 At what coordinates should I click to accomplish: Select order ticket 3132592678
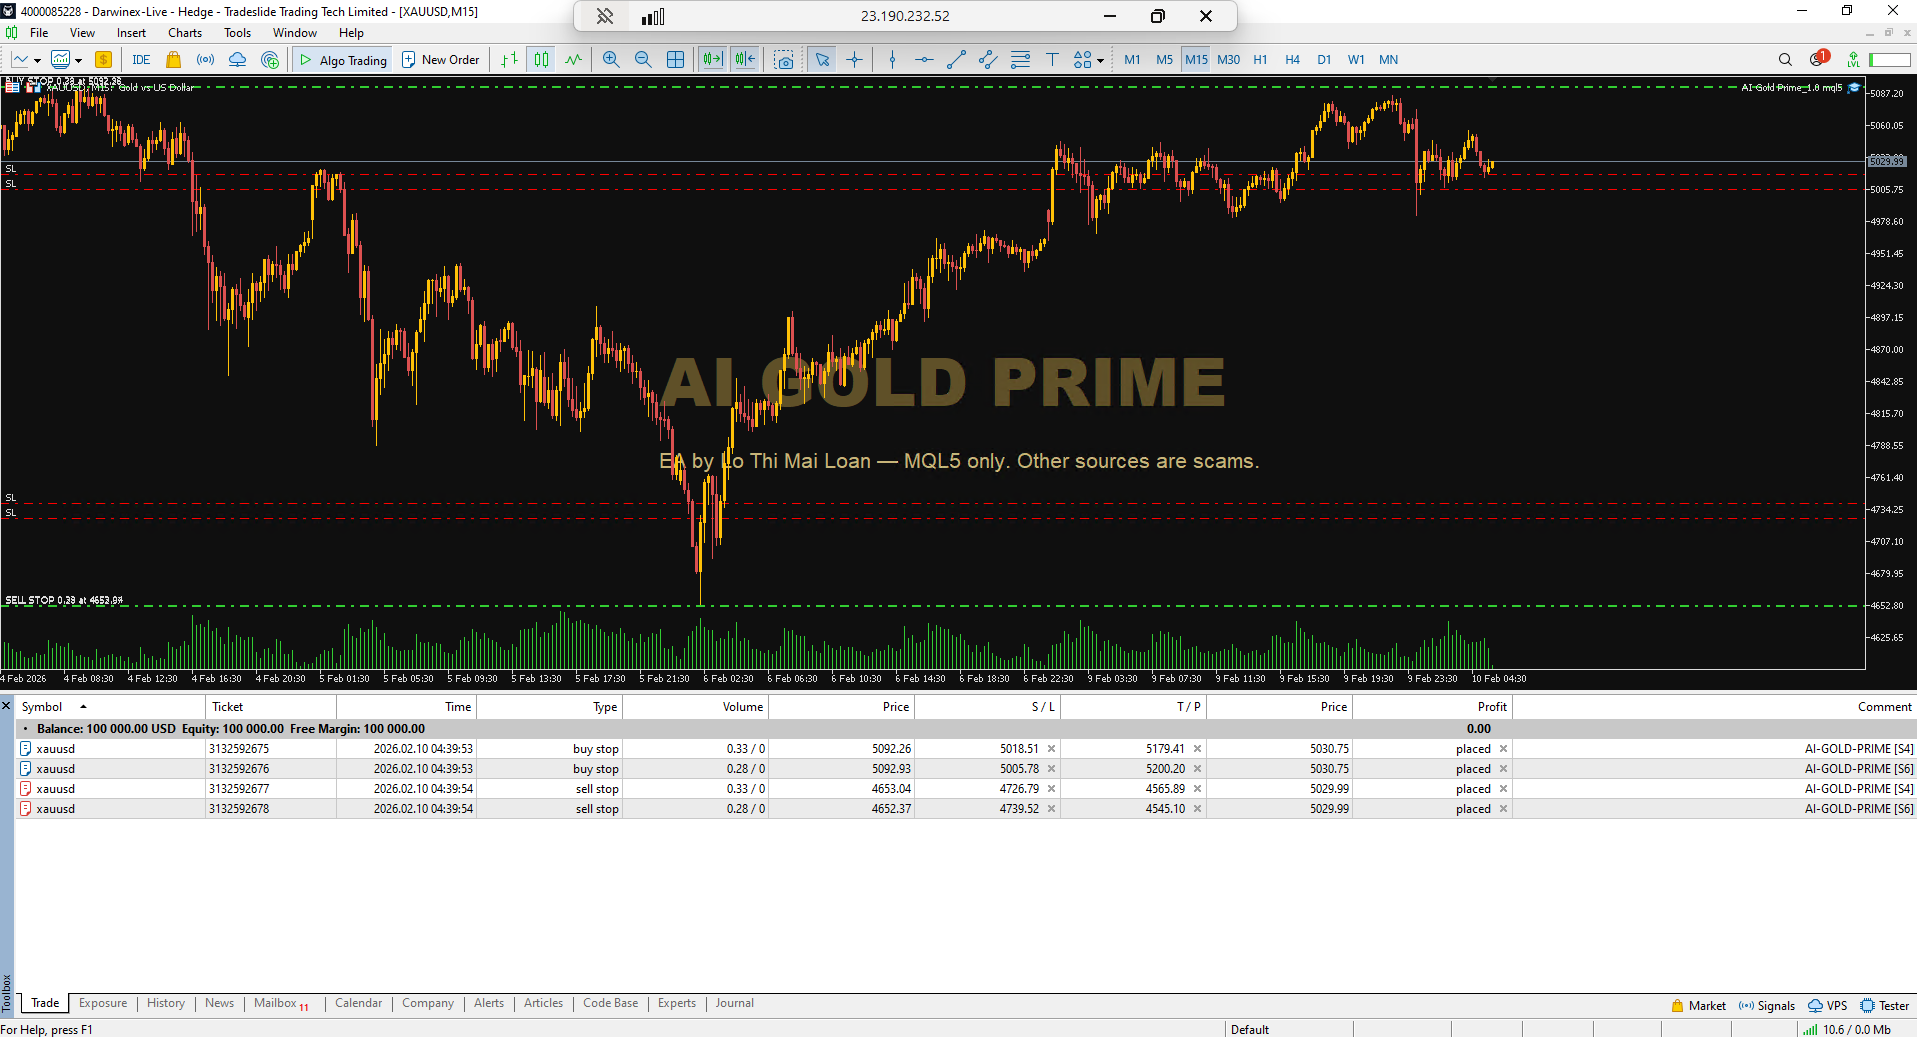[966, 809]
